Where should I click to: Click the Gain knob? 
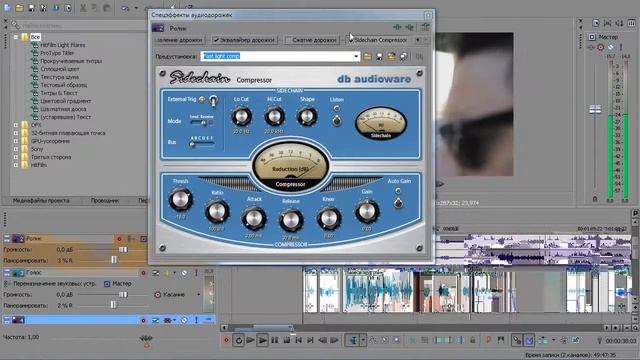(x=367, y=211)
